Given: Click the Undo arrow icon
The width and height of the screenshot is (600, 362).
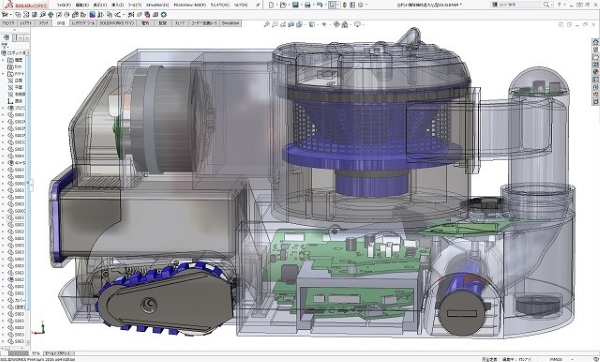Looking at the screenshot, I should (x=320, y=5).
